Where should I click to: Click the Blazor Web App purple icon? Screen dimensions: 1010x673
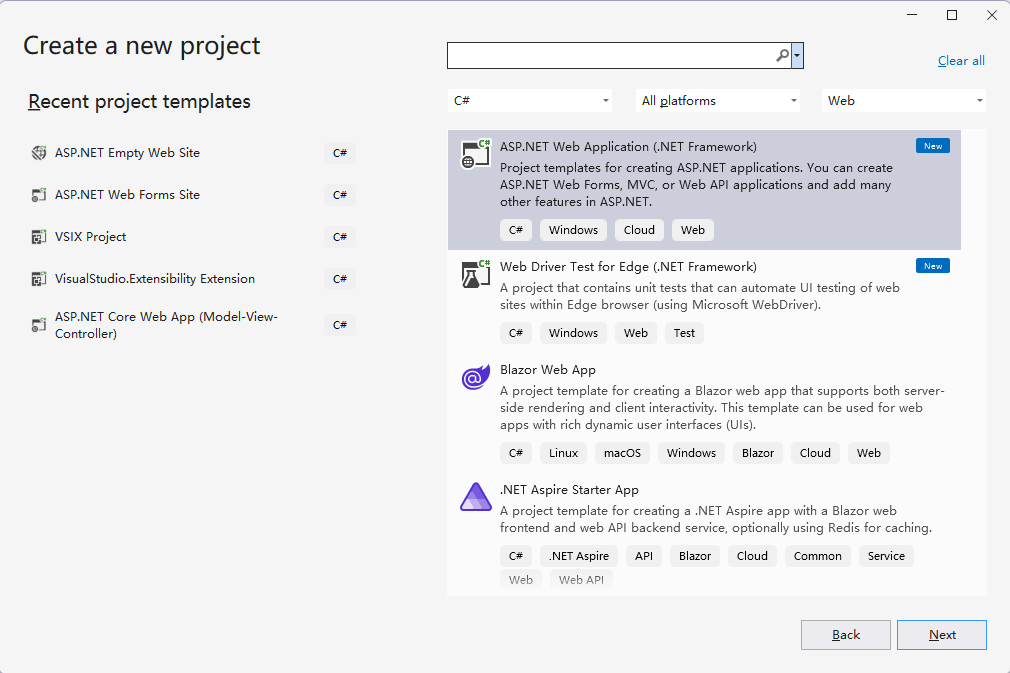(476, 377)
